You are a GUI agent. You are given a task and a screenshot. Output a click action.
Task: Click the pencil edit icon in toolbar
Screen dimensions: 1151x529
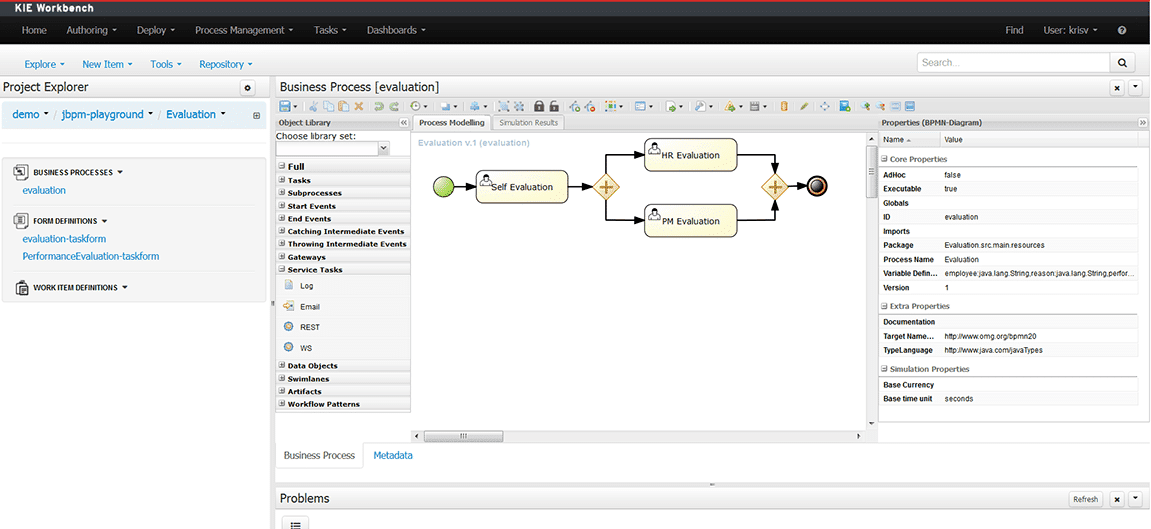click(805, 106)
